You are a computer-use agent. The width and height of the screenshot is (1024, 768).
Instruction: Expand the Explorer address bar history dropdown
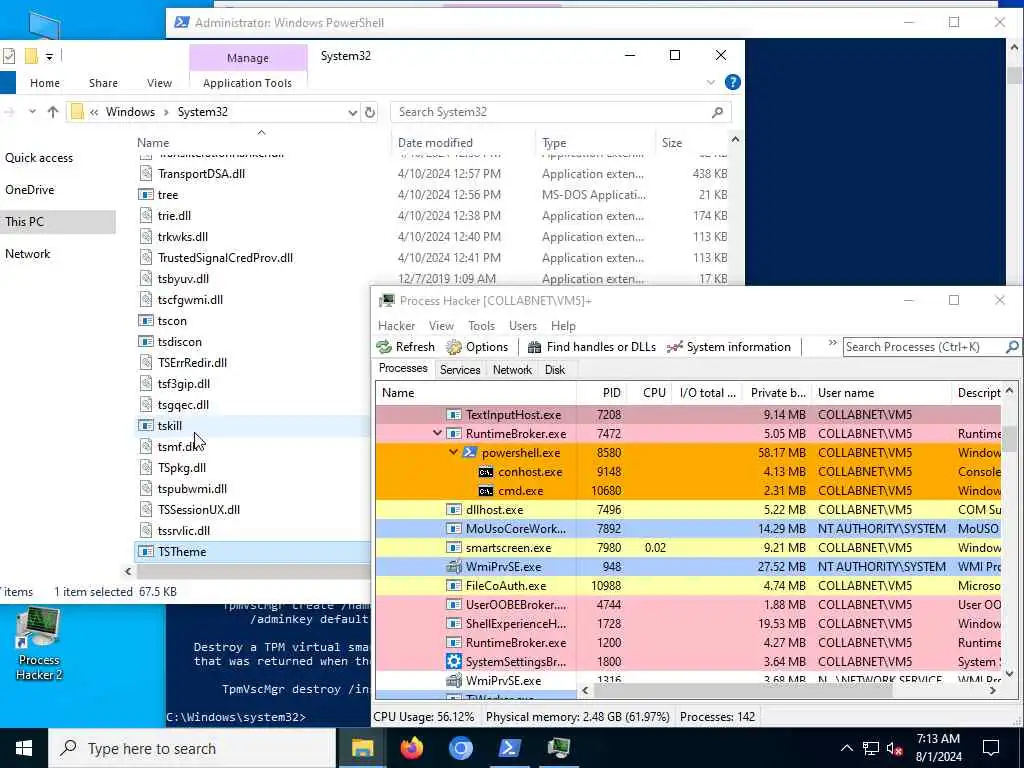coord(353,112)
